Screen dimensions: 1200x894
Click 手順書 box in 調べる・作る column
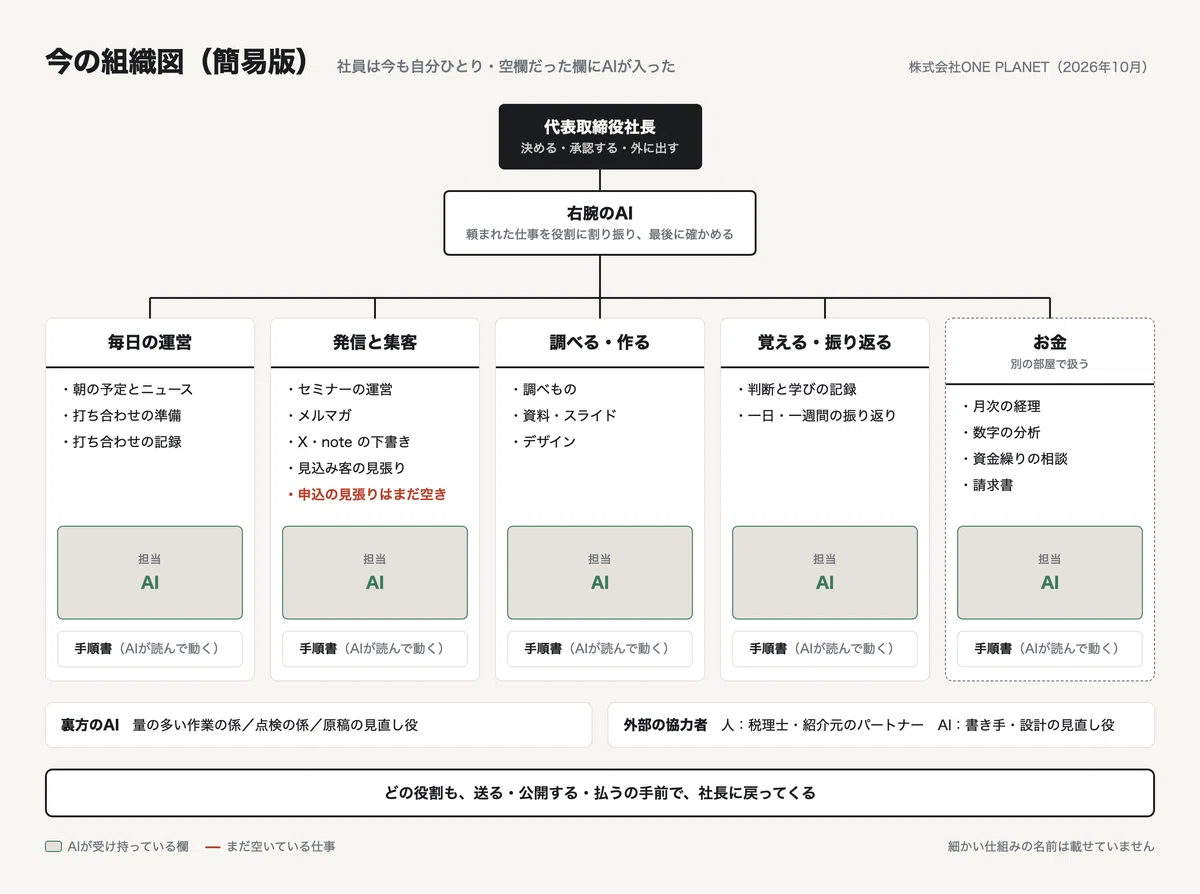coord(600,649)
